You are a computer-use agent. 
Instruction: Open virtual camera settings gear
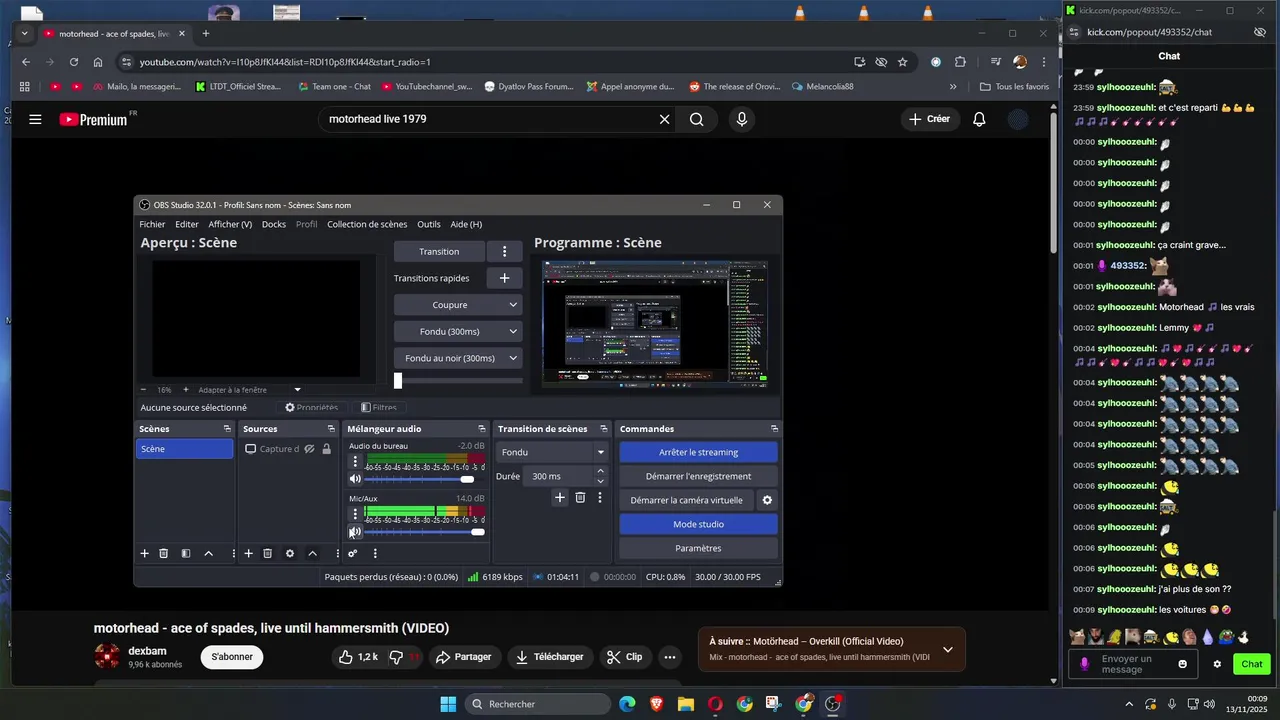767,500
